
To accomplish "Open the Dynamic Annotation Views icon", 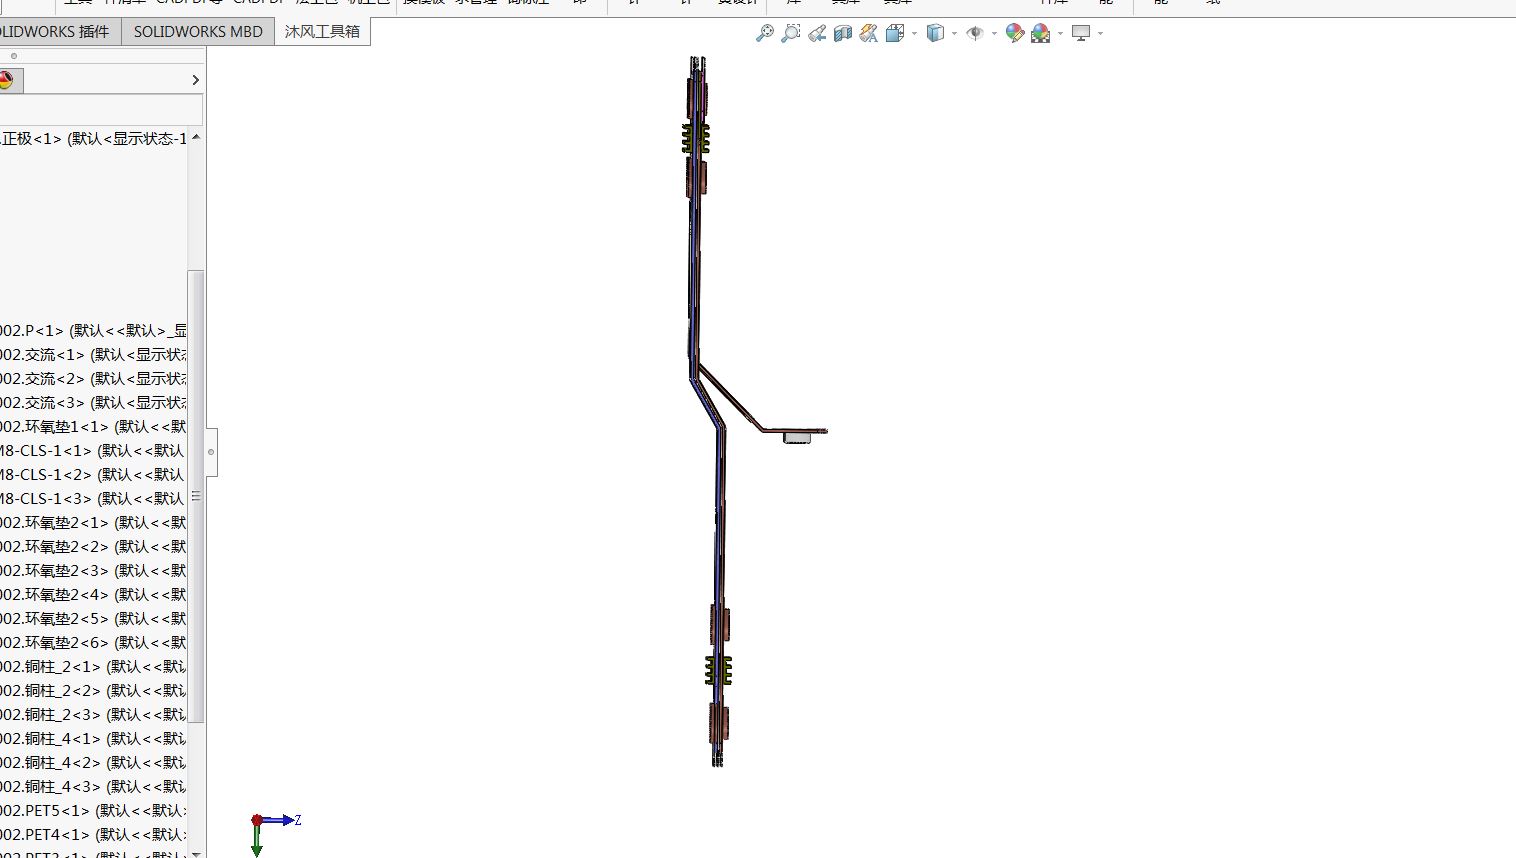I will coord(869,33).
